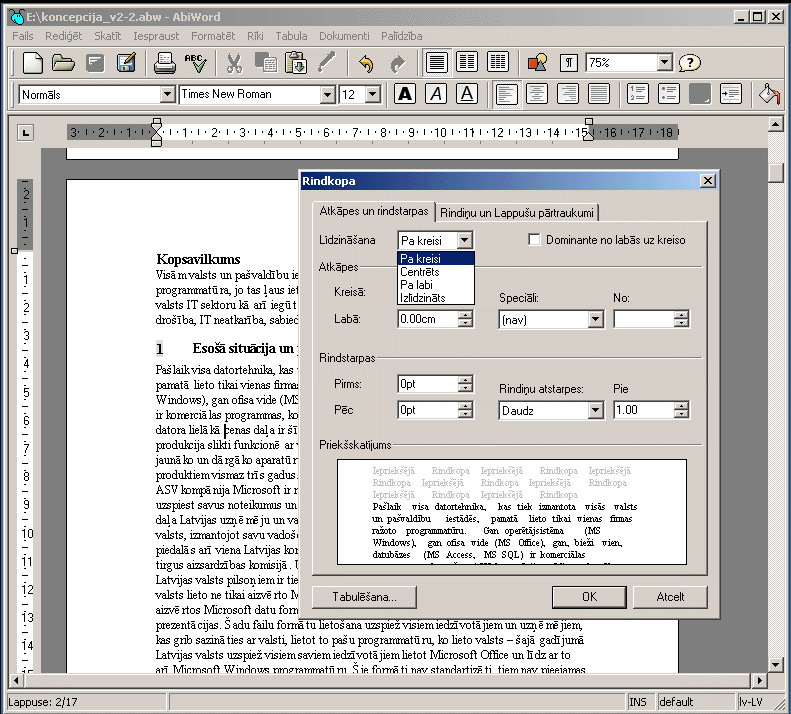Click the Open file folder icon
791x714 pixels.
click(64, 63)
